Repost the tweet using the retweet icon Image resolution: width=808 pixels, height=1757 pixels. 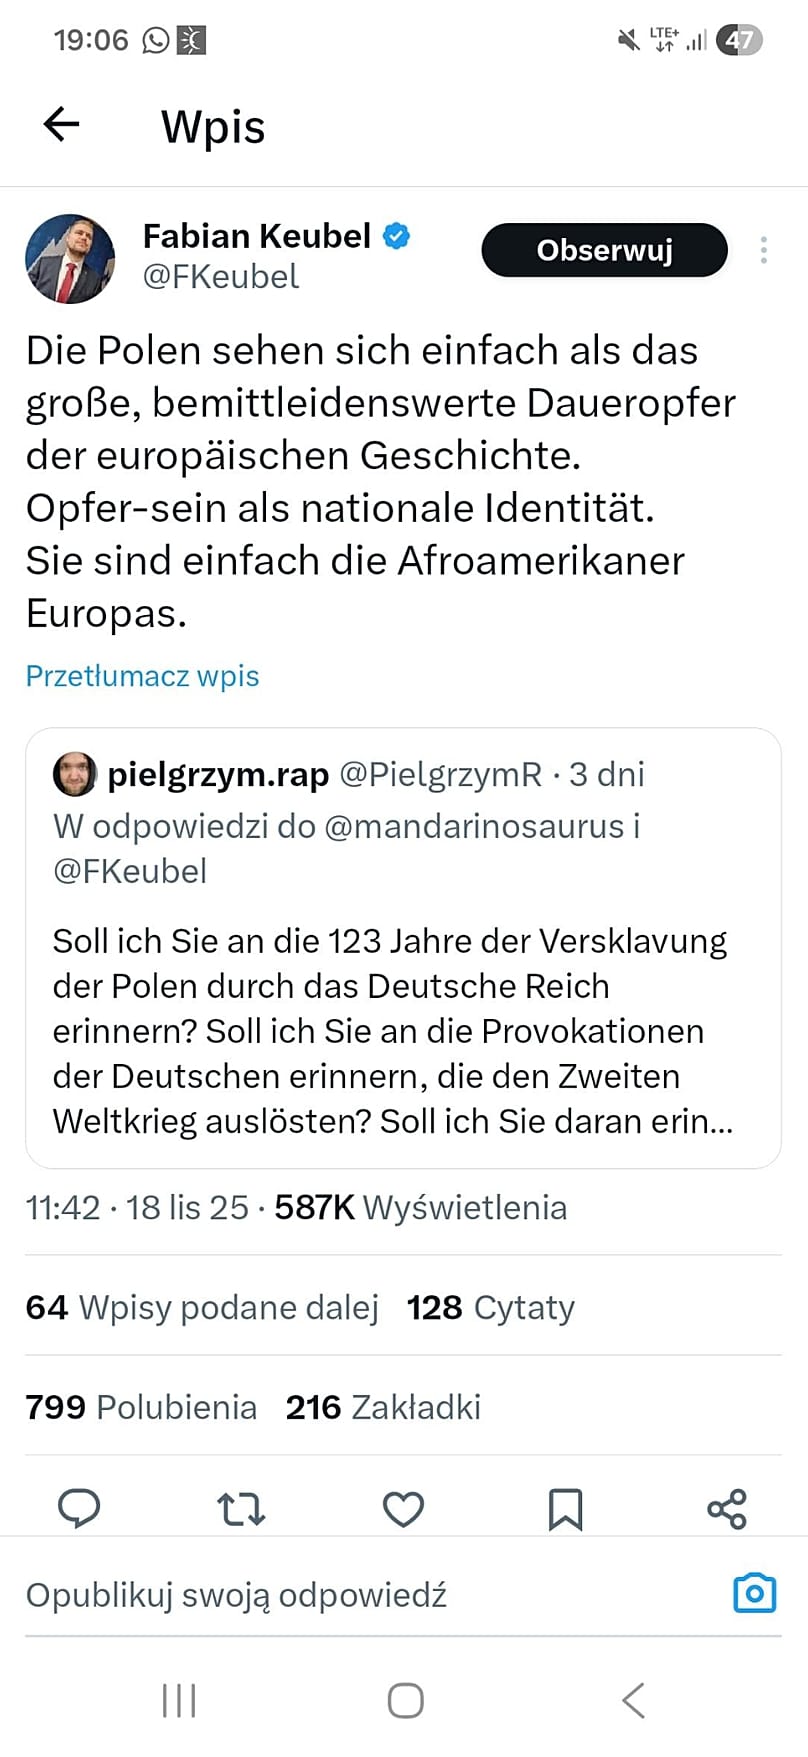pos(242,1509)
